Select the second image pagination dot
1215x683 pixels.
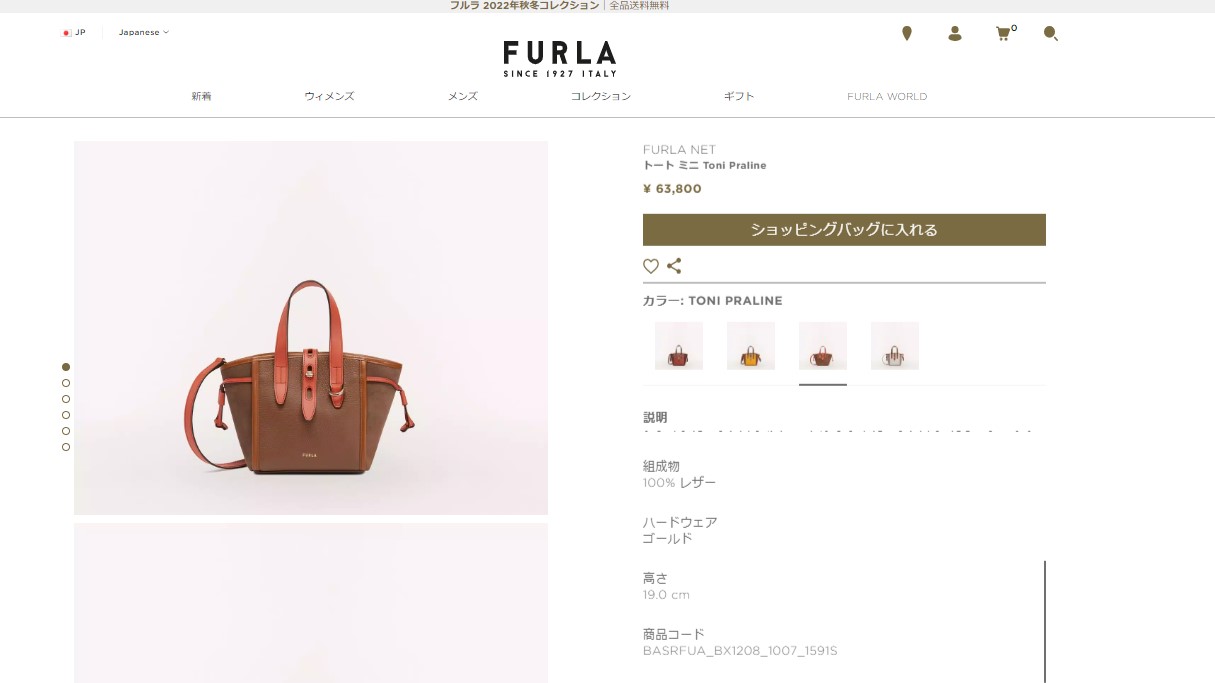[66, 383]
